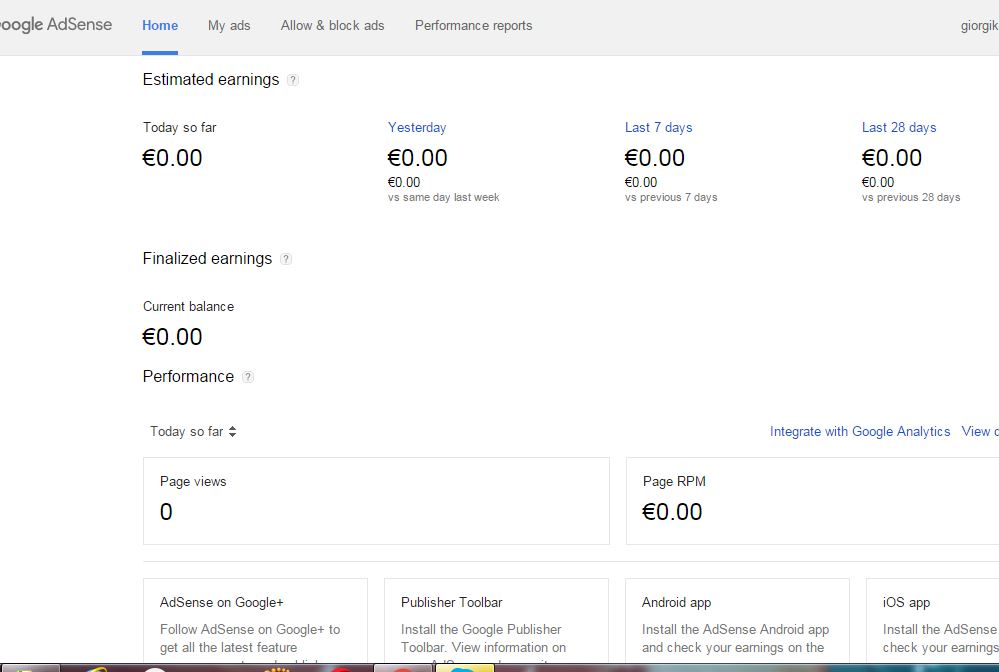Viewport: 999px width, 672px height.
Task: Open the help tooltip for Finalized earnings
Action: click(x=286, y=259)
